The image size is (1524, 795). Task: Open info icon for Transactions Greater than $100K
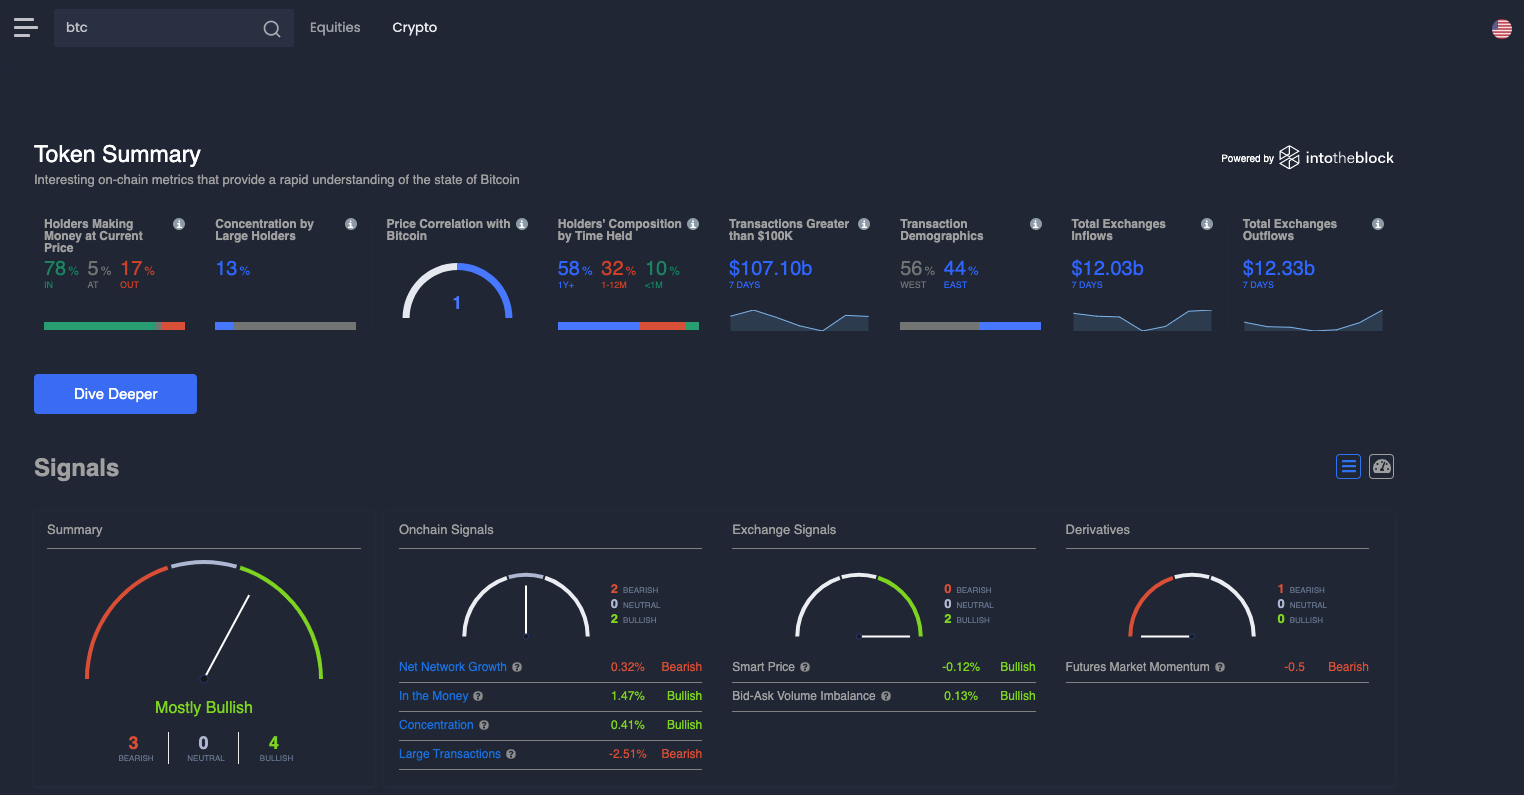(x=864, y=224)
